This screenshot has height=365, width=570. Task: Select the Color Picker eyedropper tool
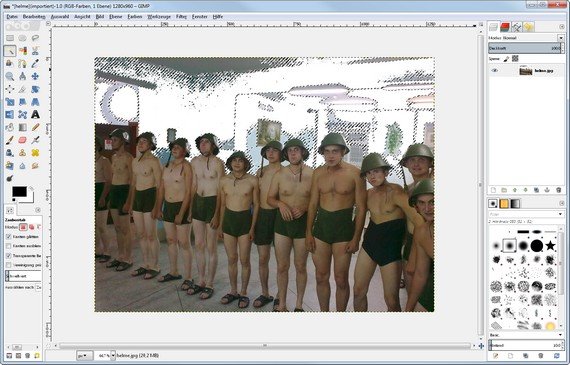coord(35,64)
